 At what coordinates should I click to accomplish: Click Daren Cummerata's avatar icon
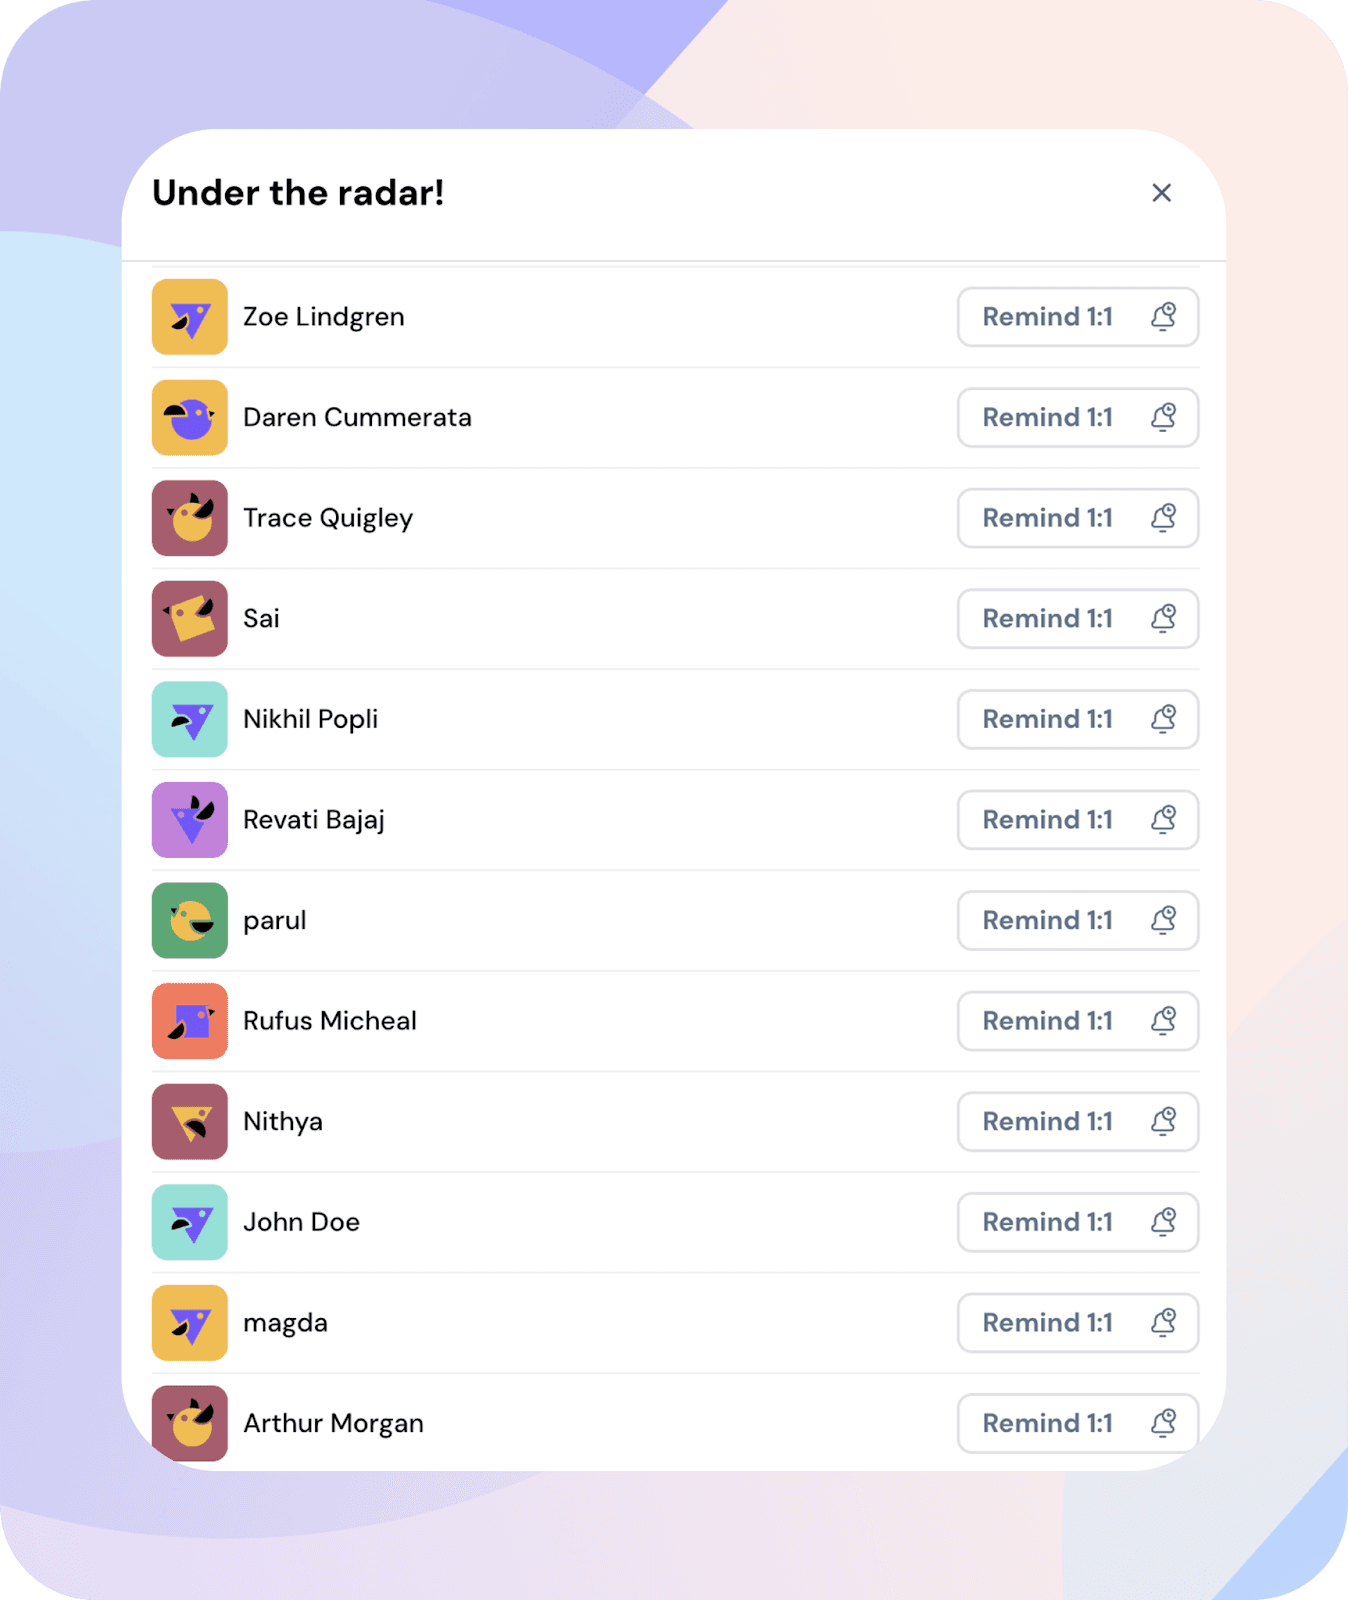point(190,418)
